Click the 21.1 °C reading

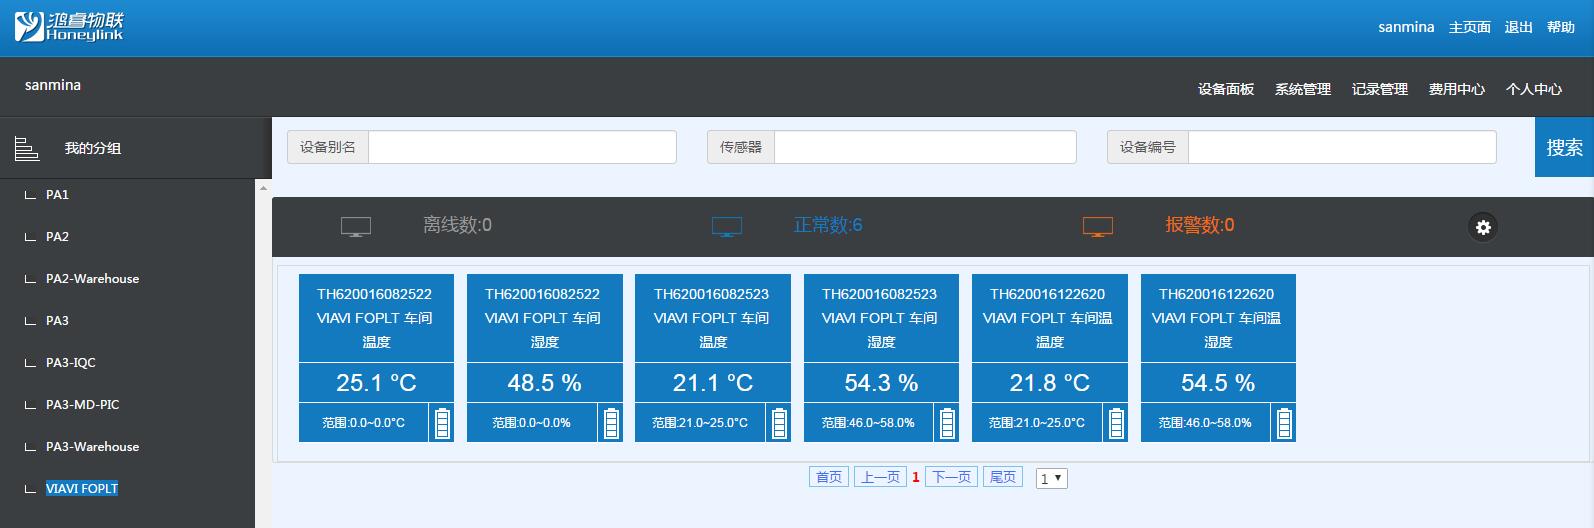[x=713, y=383]
